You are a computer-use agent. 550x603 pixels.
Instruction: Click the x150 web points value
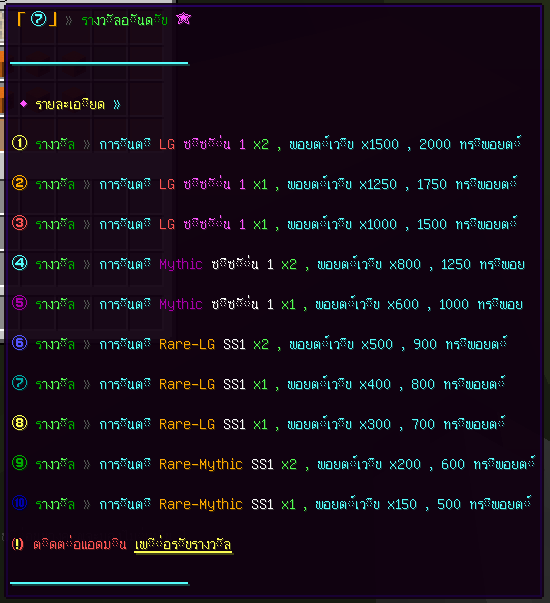pyautogui.click(x=402, y=505)
